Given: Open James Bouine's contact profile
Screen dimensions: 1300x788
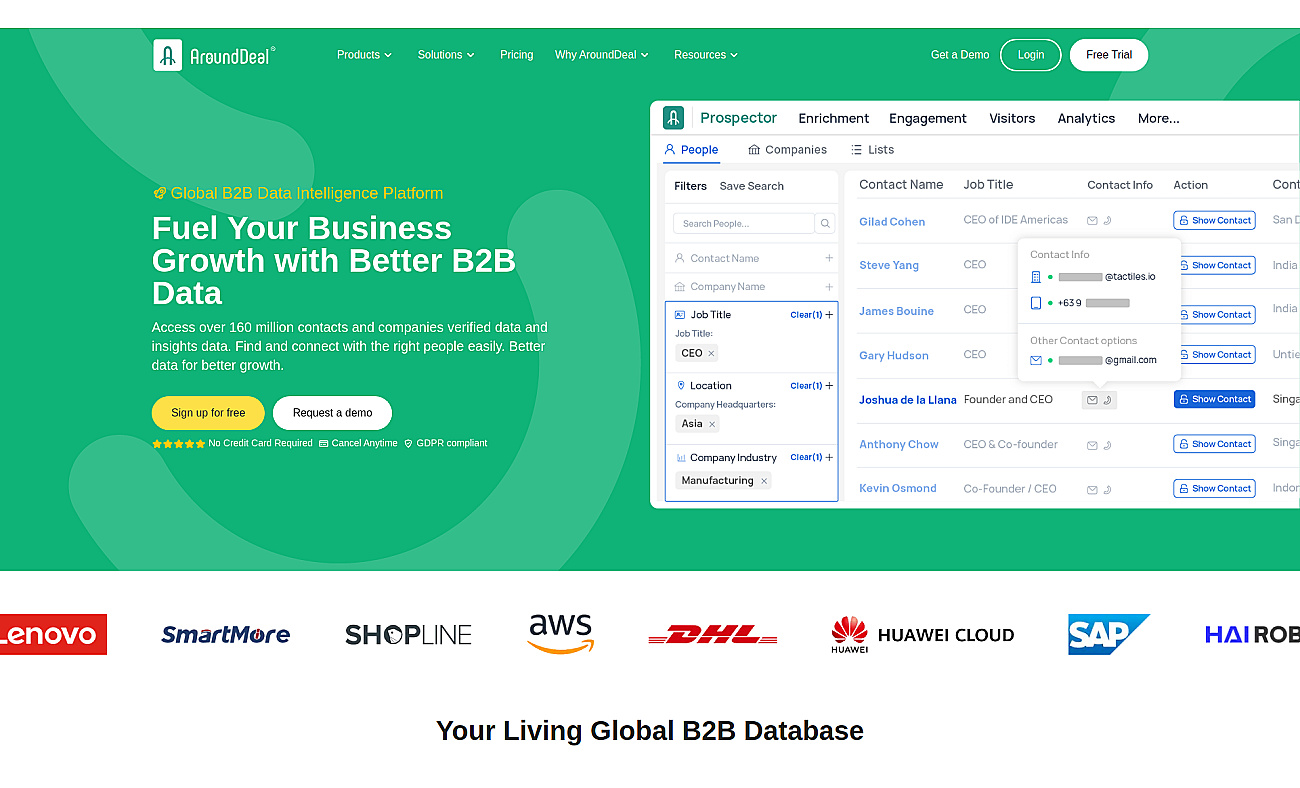Looking at the screenshot, I should (896, 311).
